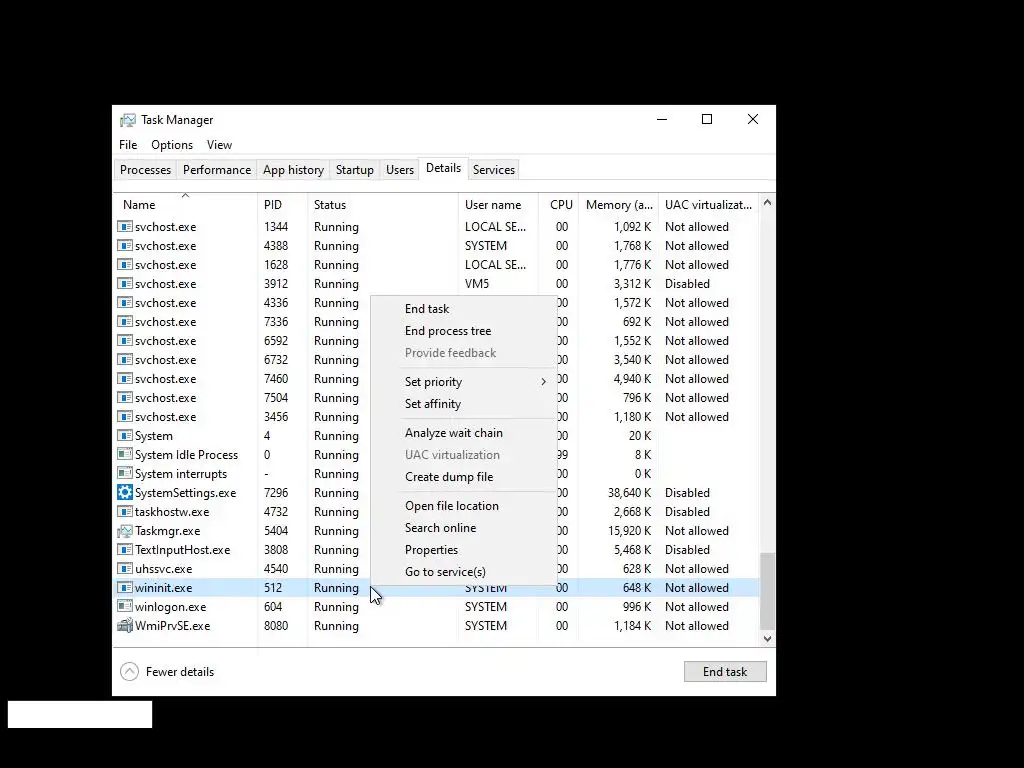The image size is (1024, 768).
Task: Click the 15,920 K memory value
Action: click(630, 531)
